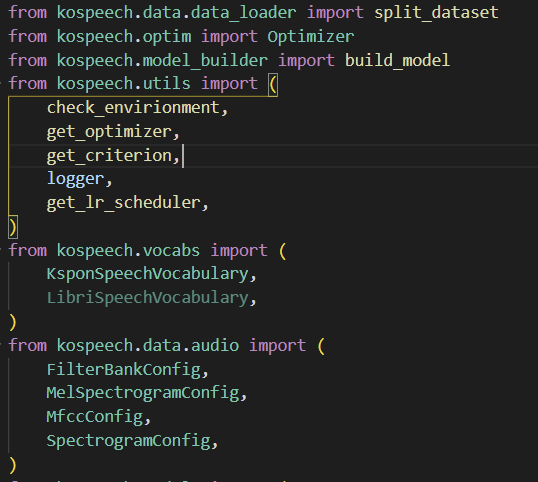Screen dimensions: 538x482
Task: Place cursor on kospeech.optim module
Action: (124, 37)
